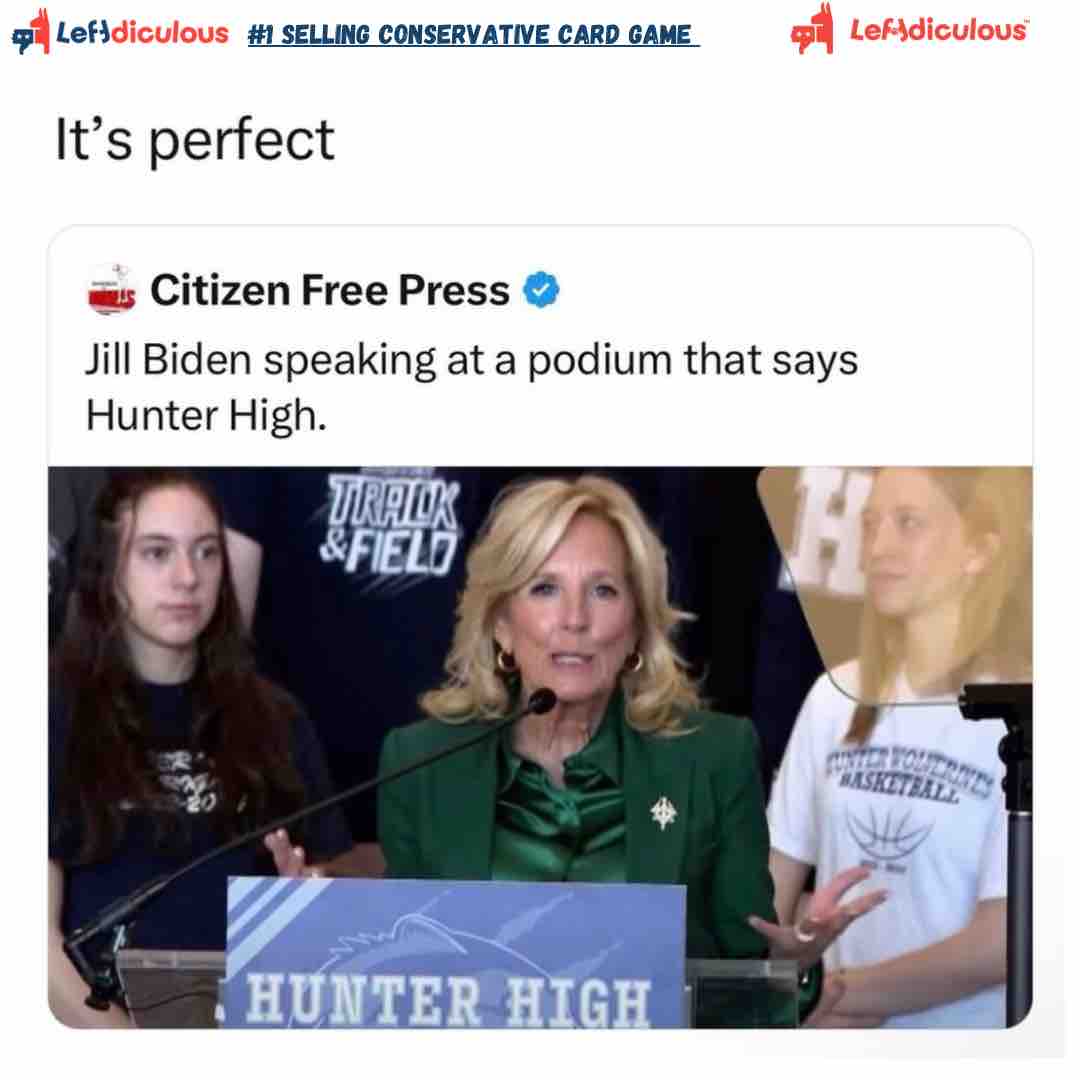Open the Citizen Free Press profile avatar
Screen dimensions: 1080x1080
click(112, 289)
